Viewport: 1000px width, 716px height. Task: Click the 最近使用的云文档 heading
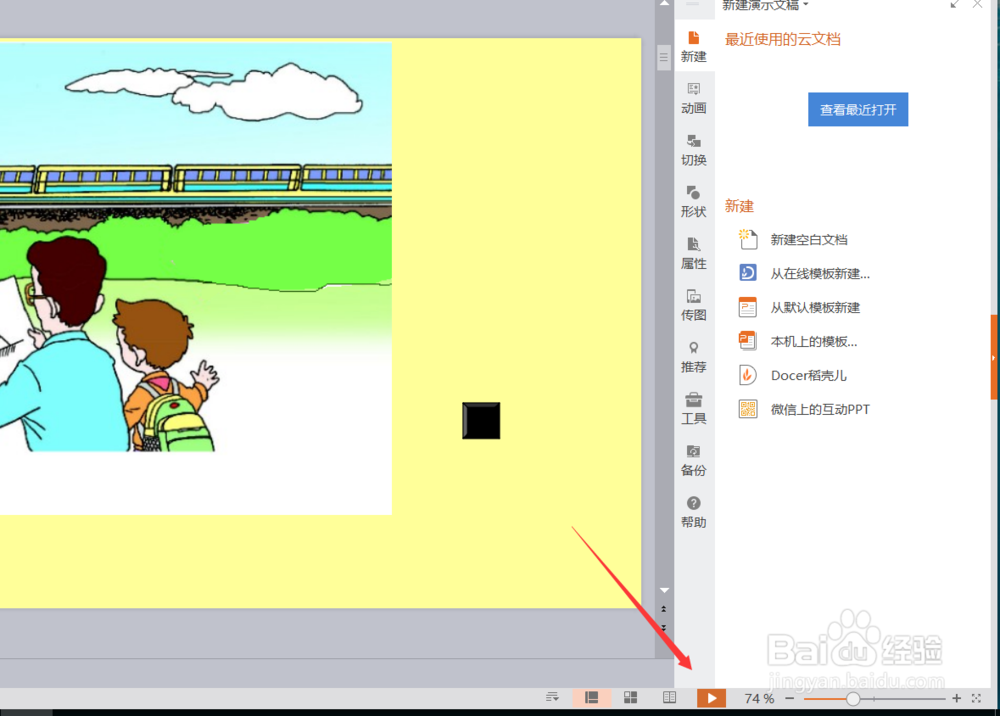783,40
